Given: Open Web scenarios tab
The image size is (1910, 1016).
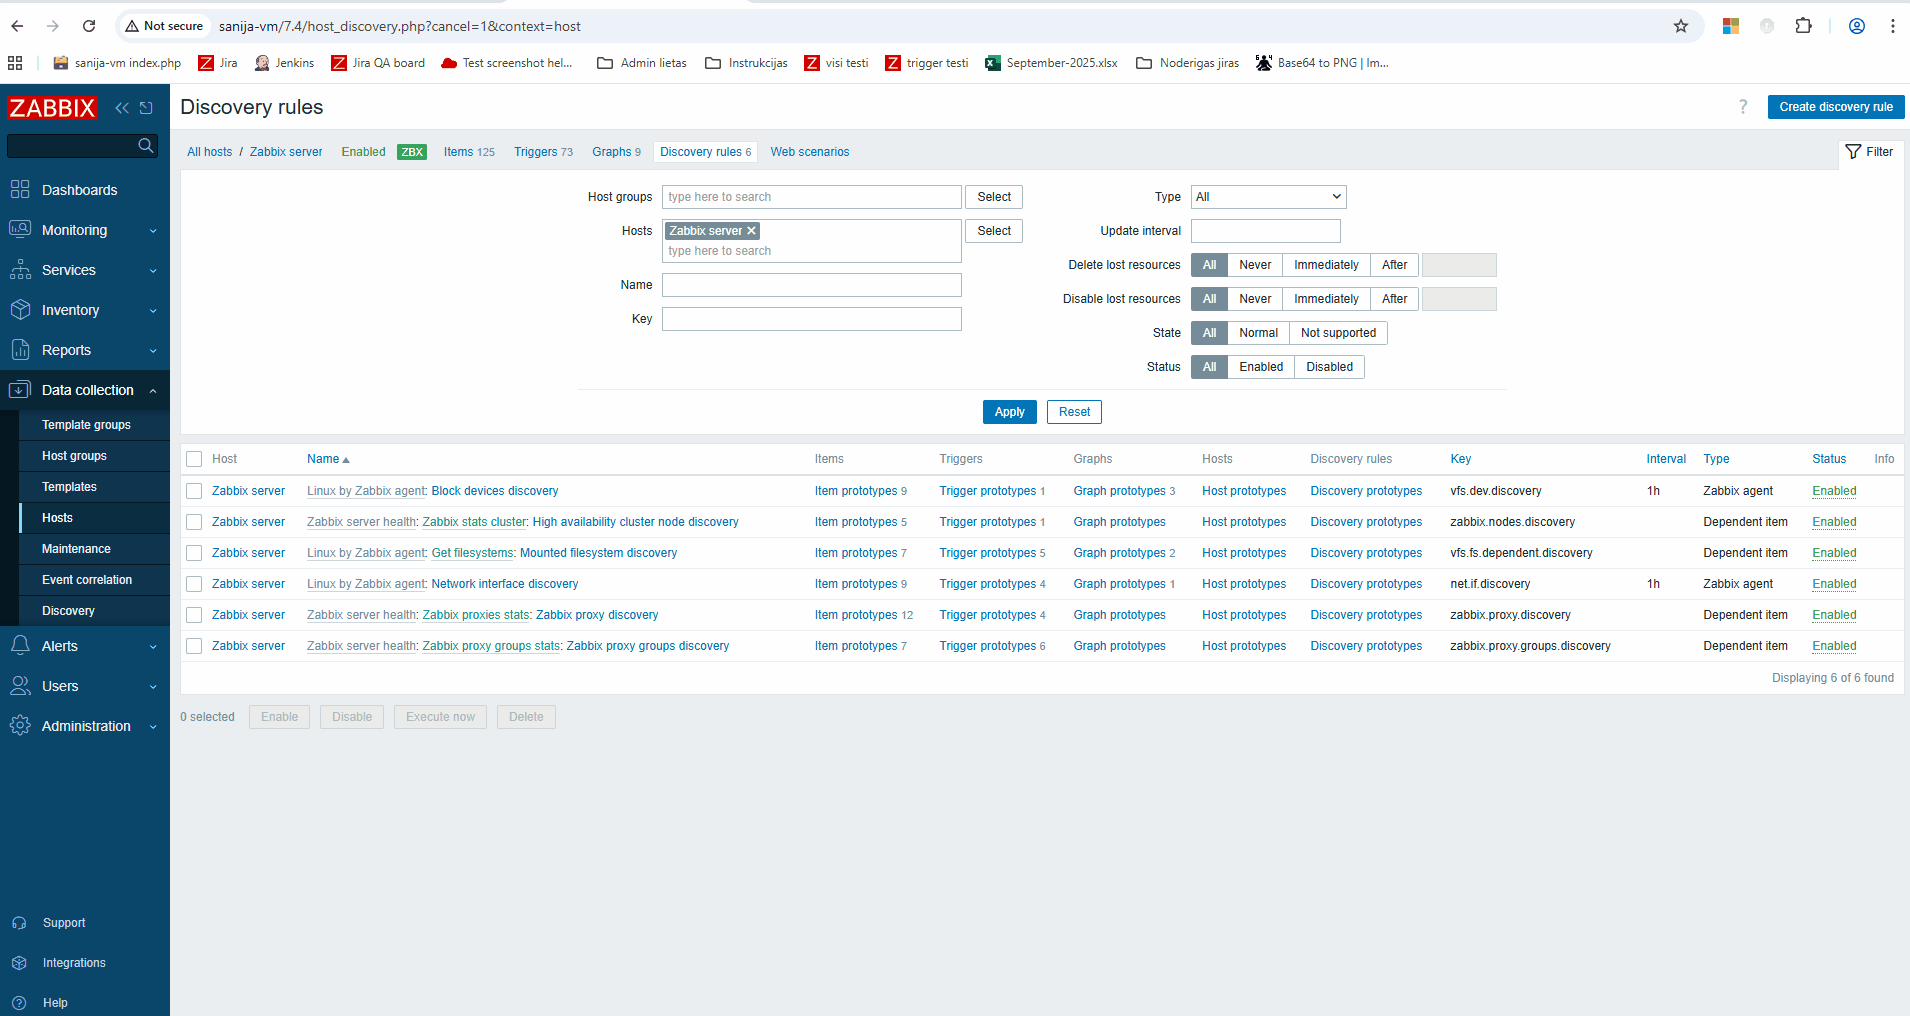Looking at the screenshot, I should point(809,152).
